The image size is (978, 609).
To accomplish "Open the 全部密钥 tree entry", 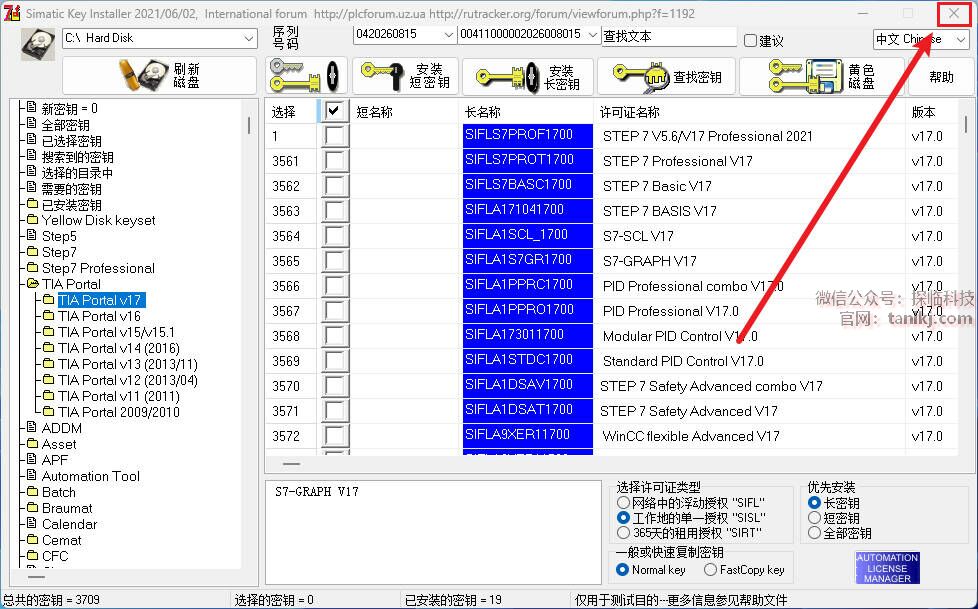I will (x=65, y=125).
